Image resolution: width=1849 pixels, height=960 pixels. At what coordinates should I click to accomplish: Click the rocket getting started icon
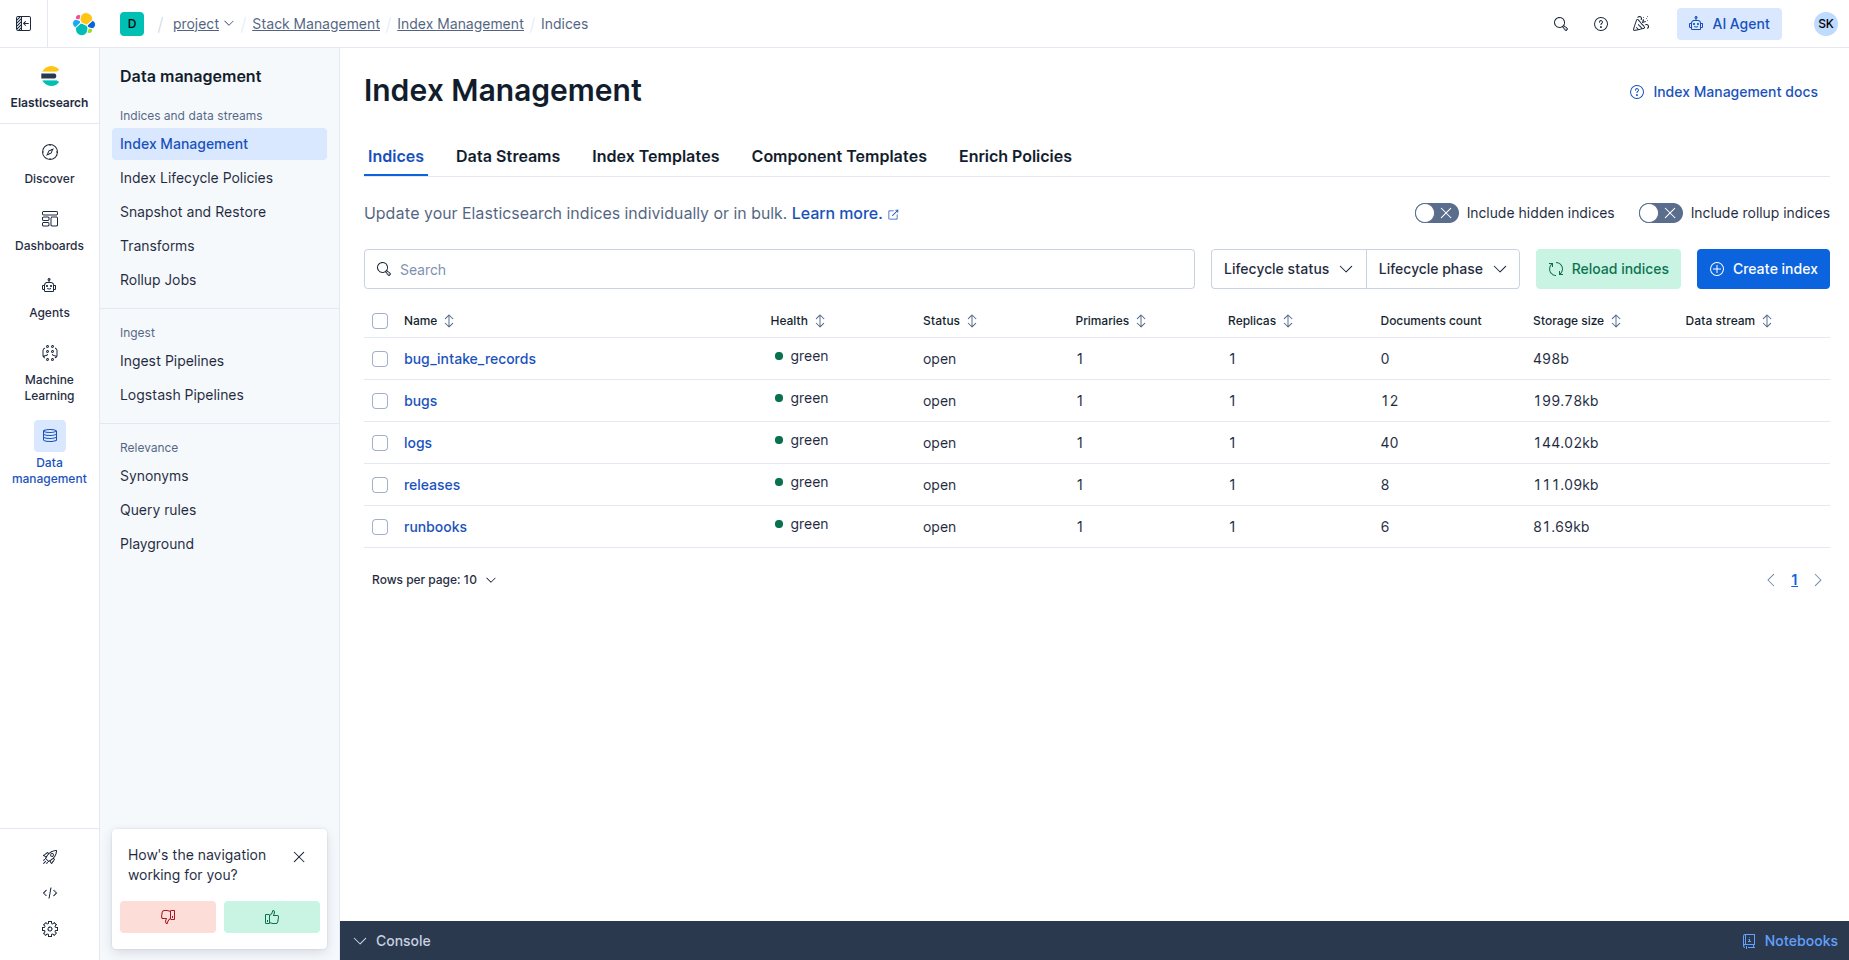50,857
